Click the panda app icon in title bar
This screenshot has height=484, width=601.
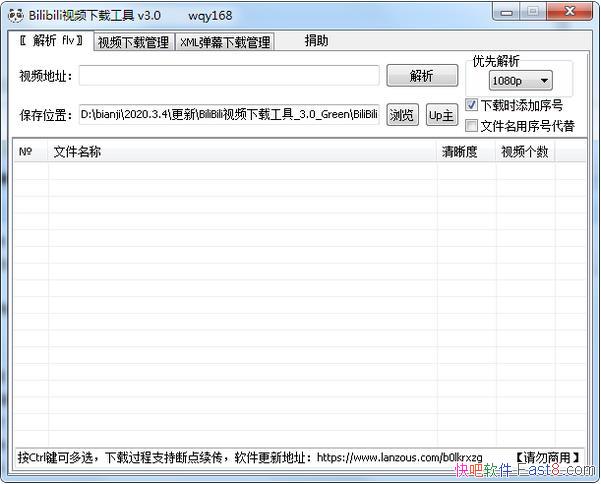tap(14, 15)
